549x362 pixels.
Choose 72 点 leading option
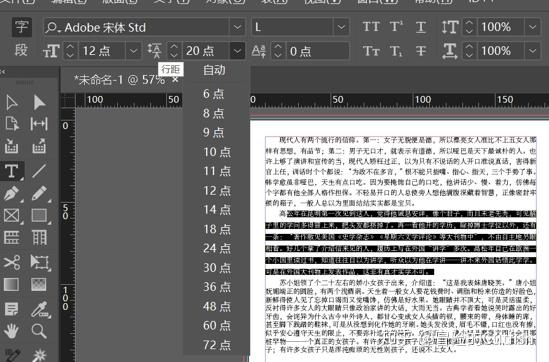click(x=217, y=345)
